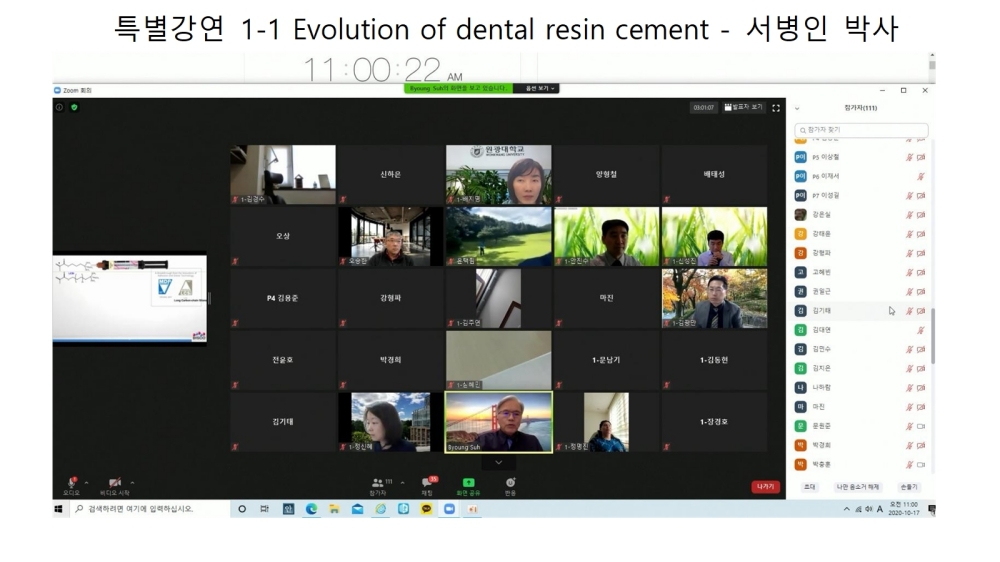Collapse participants panel with chevron
This screenshot has width=1000, height=562.
pos(797,108)
